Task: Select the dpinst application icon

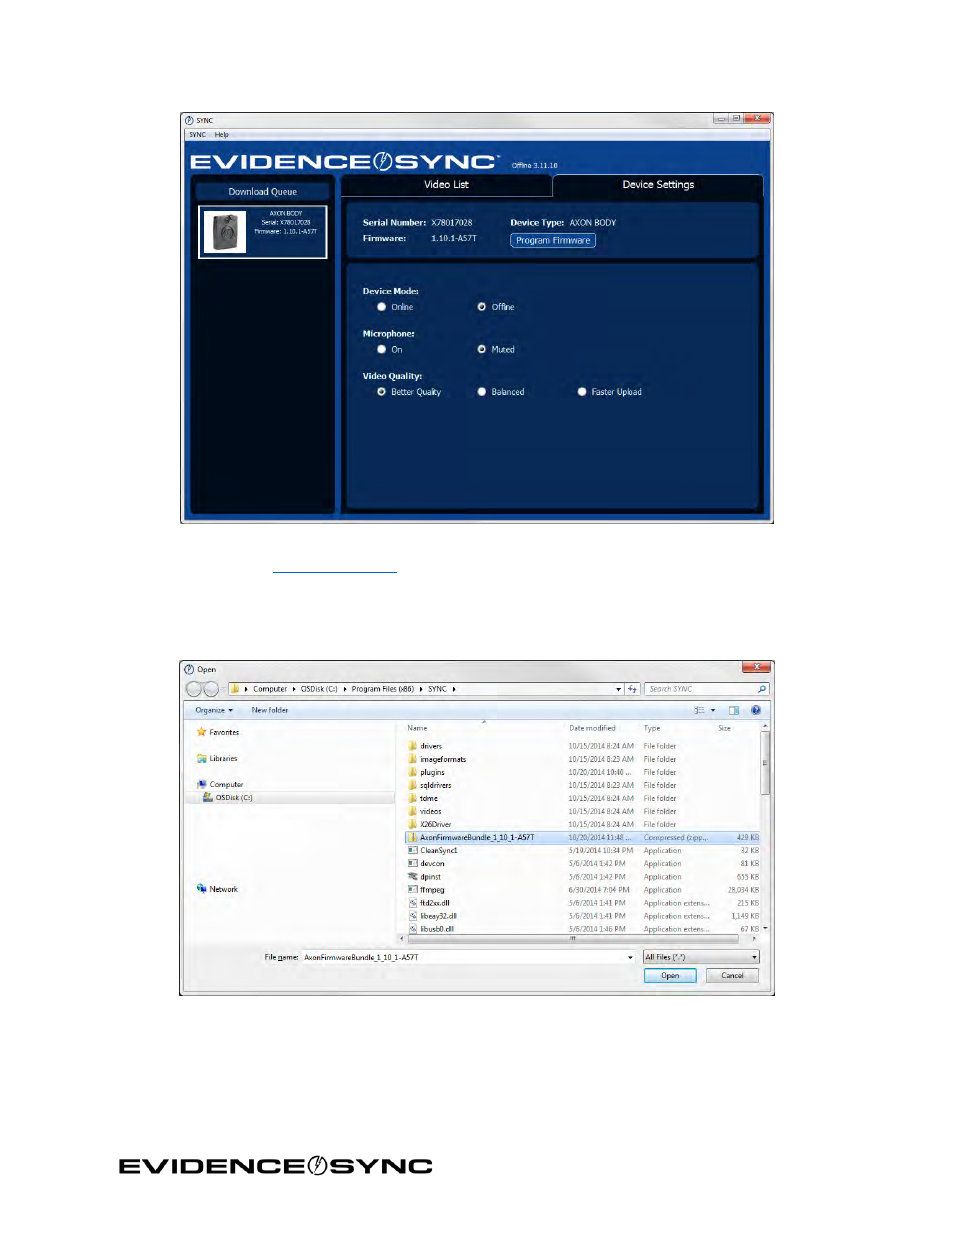Action: pos(412,877)
